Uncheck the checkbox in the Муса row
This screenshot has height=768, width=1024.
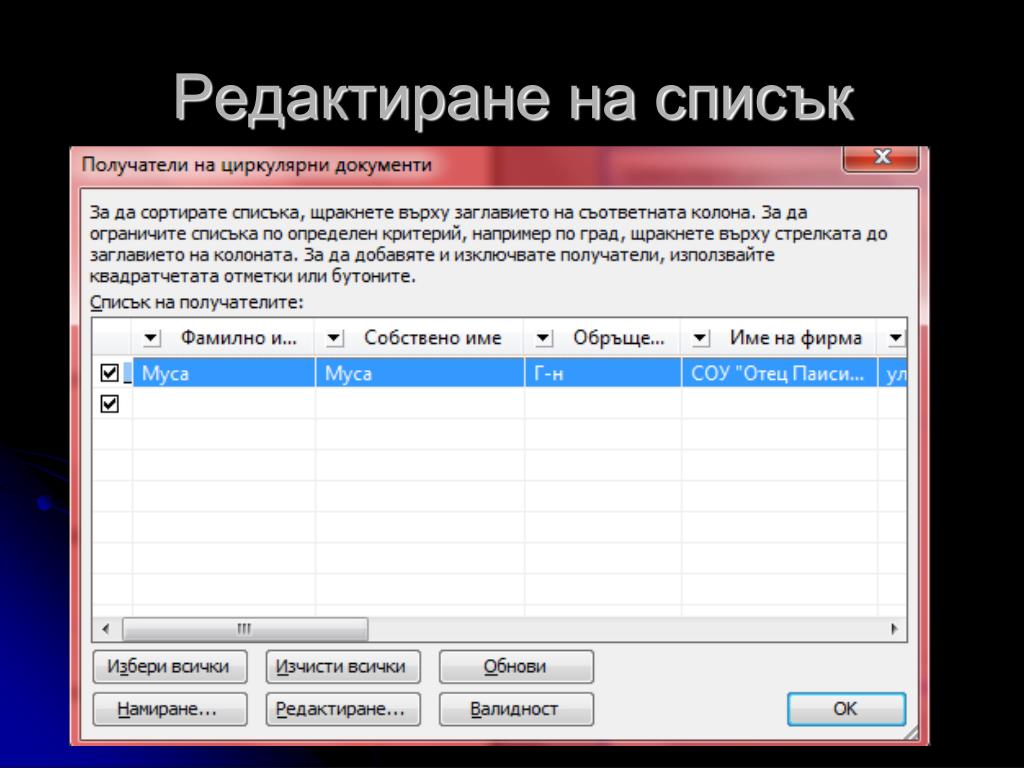click(110, 373)
